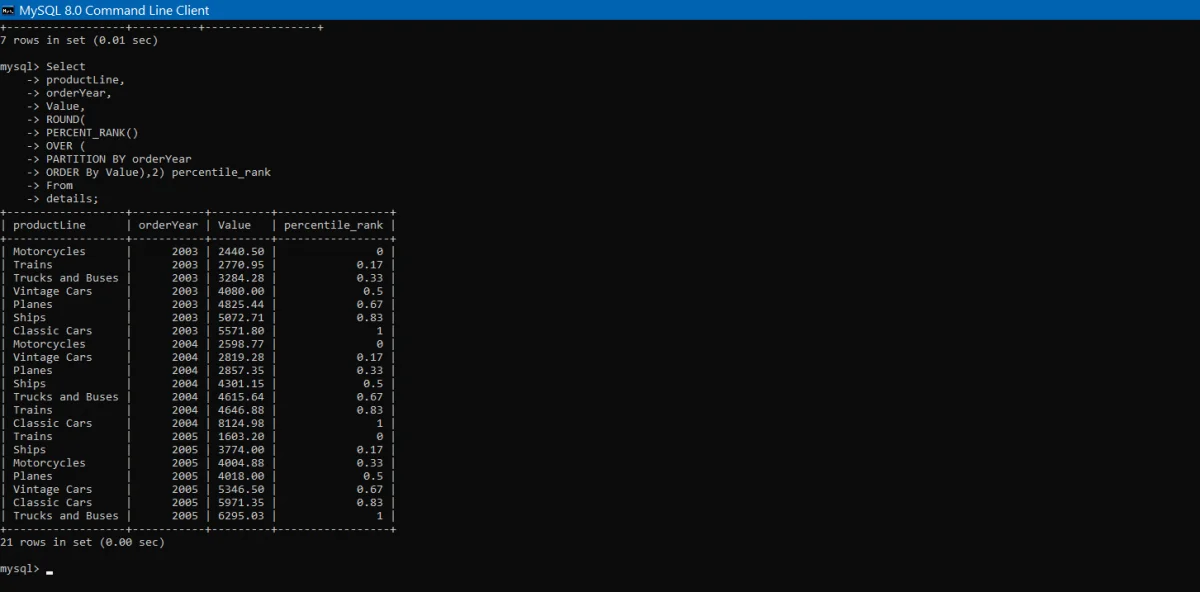Click the MySQL 8.0 Command Line Client title

114,10
